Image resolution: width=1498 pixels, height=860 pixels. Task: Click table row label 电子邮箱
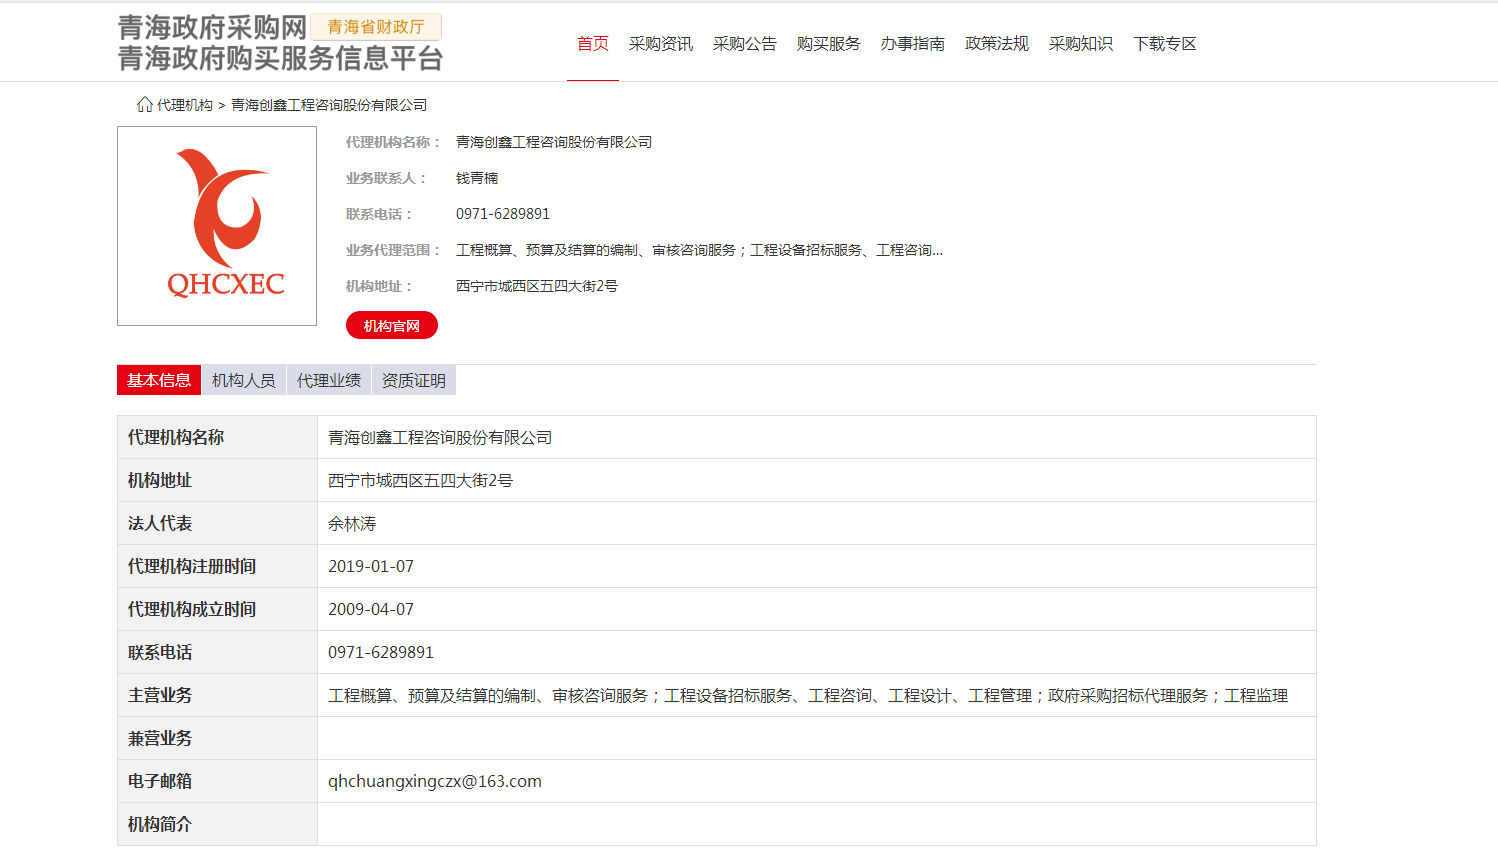[x=160, y=782]
